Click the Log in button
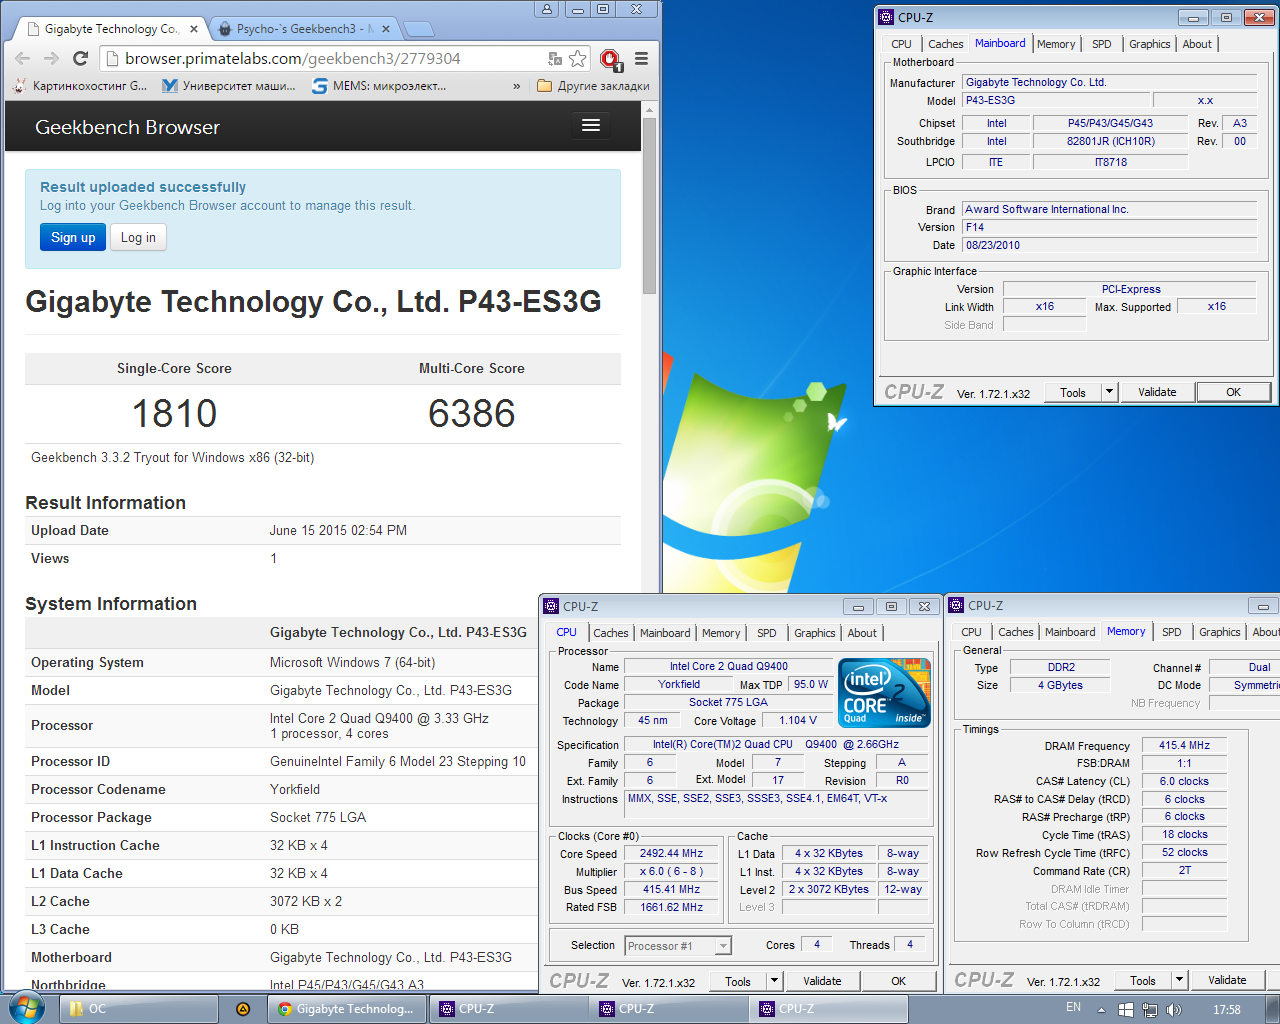Viewport: 1280px width, 1024px height. (x=138, y=237)
